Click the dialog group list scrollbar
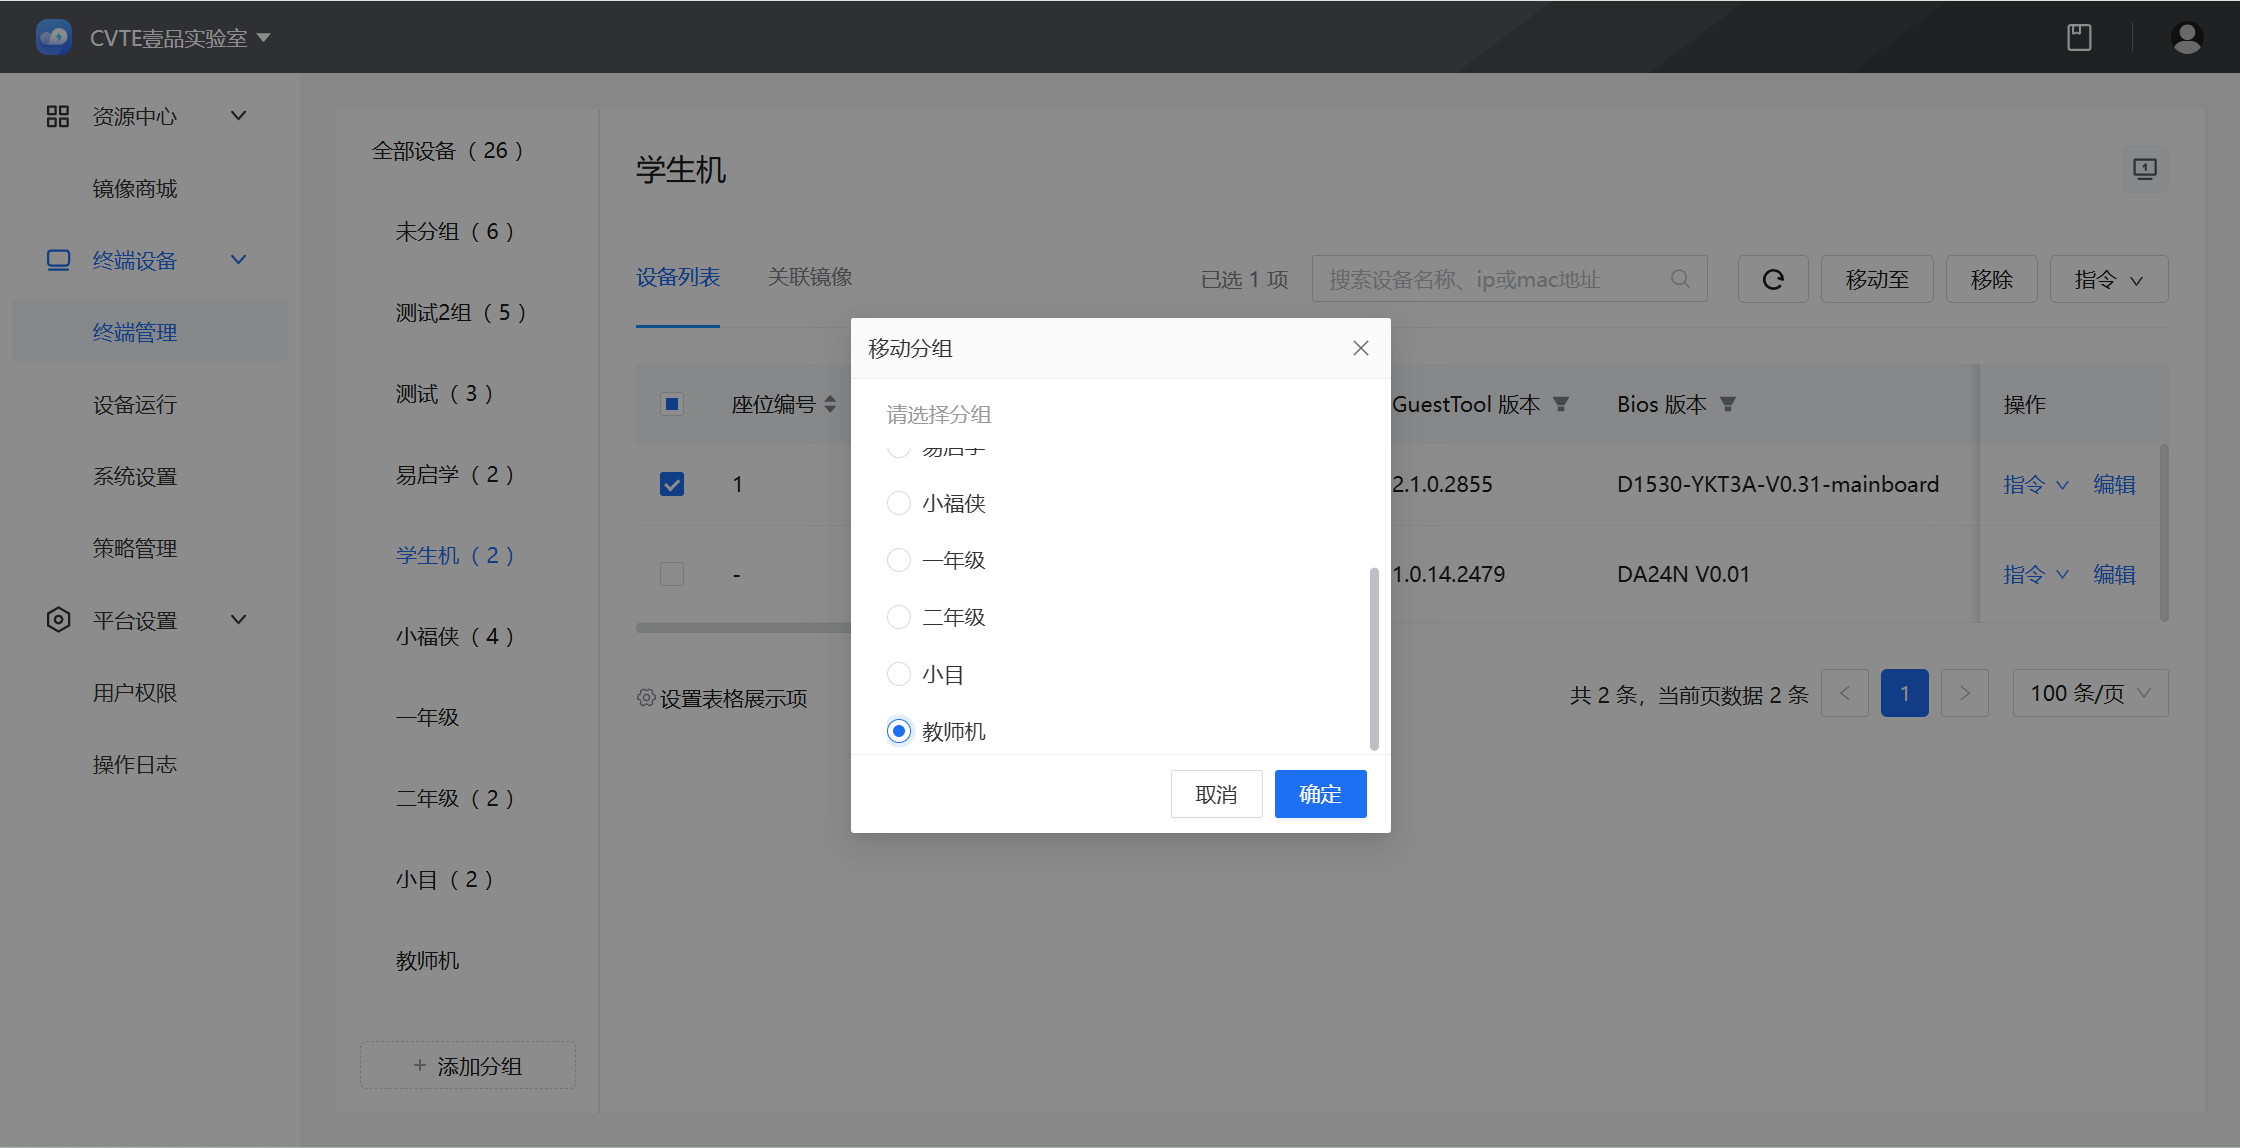This screenshot has height=1148, width=2241. point(1374,658)
